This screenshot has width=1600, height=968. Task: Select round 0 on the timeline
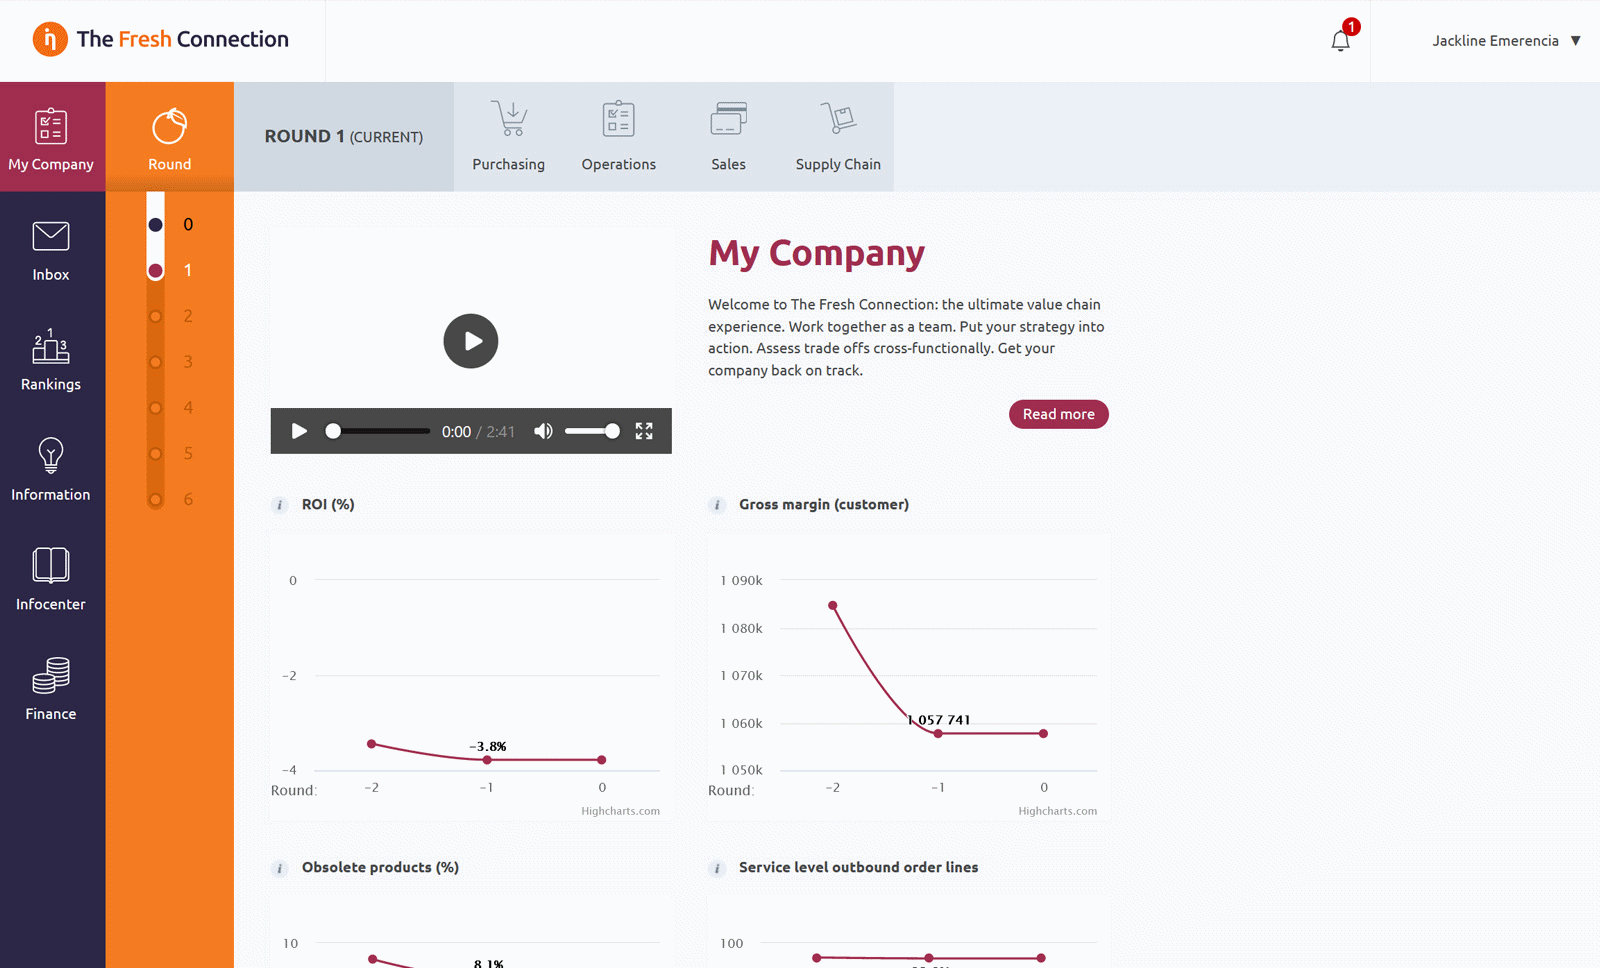[x=156, y=225]
